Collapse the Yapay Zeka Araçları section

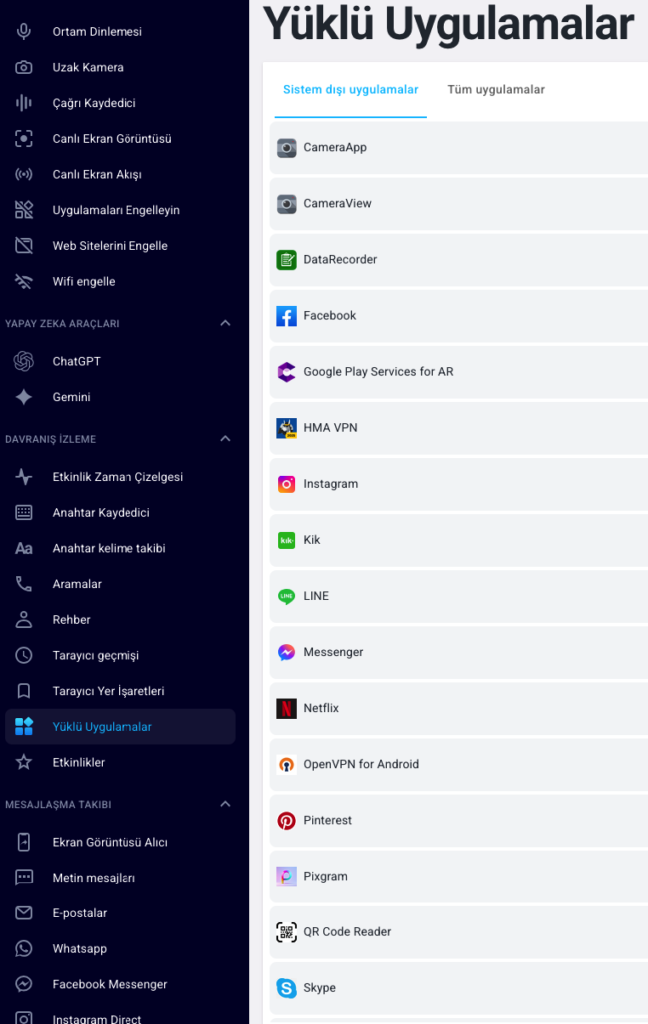click(x=225, y=323)
